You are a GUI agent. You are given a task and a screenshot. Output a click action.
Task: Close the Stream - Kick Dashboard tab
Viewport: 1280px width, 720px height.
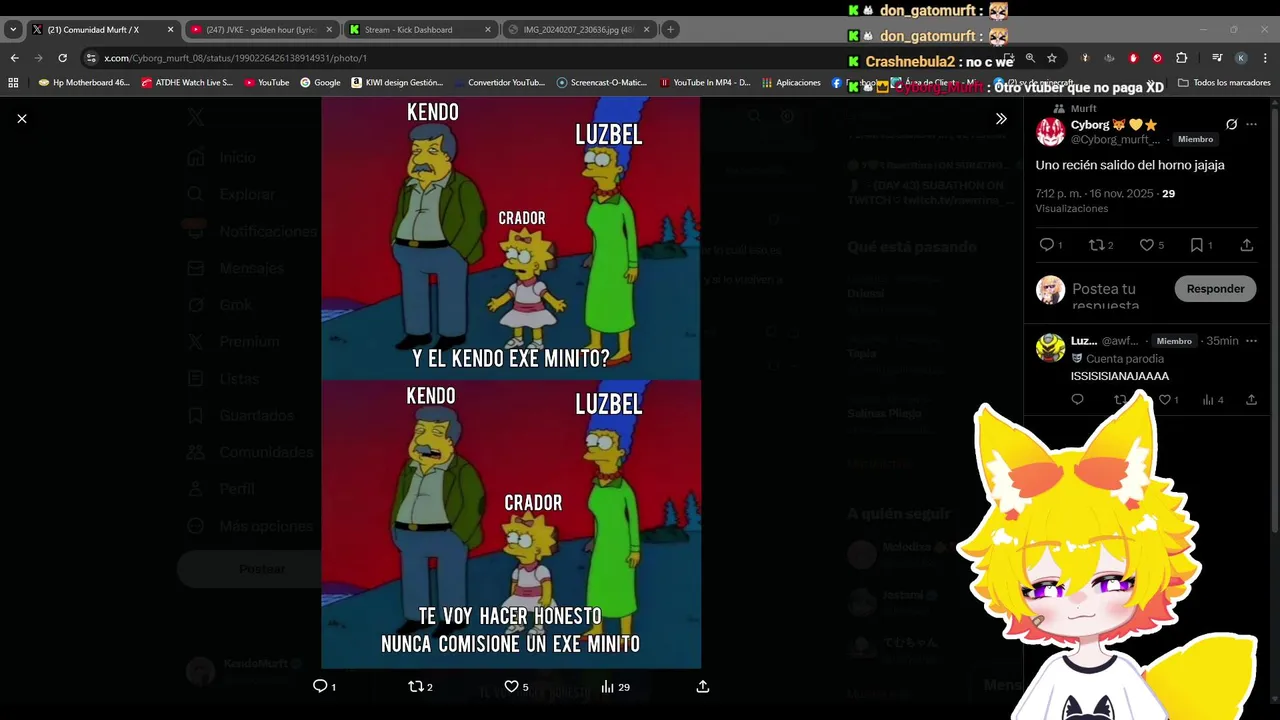488,30
